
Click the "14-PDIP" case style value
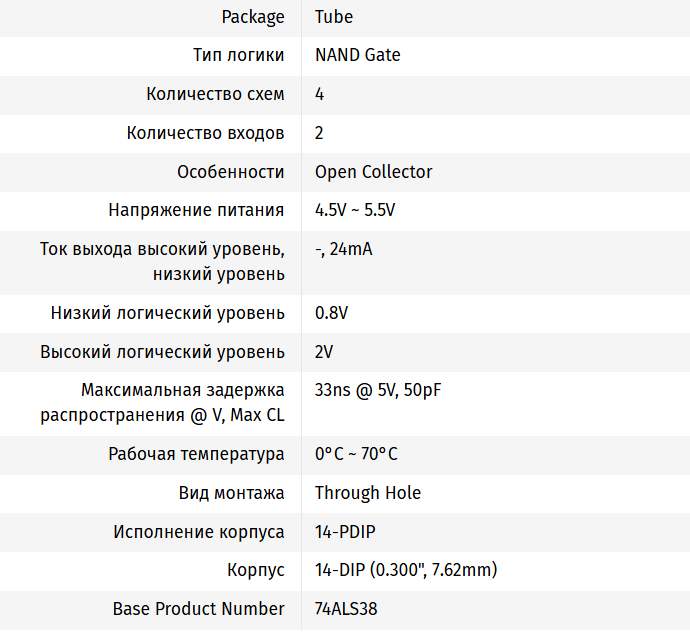(345, 532)
